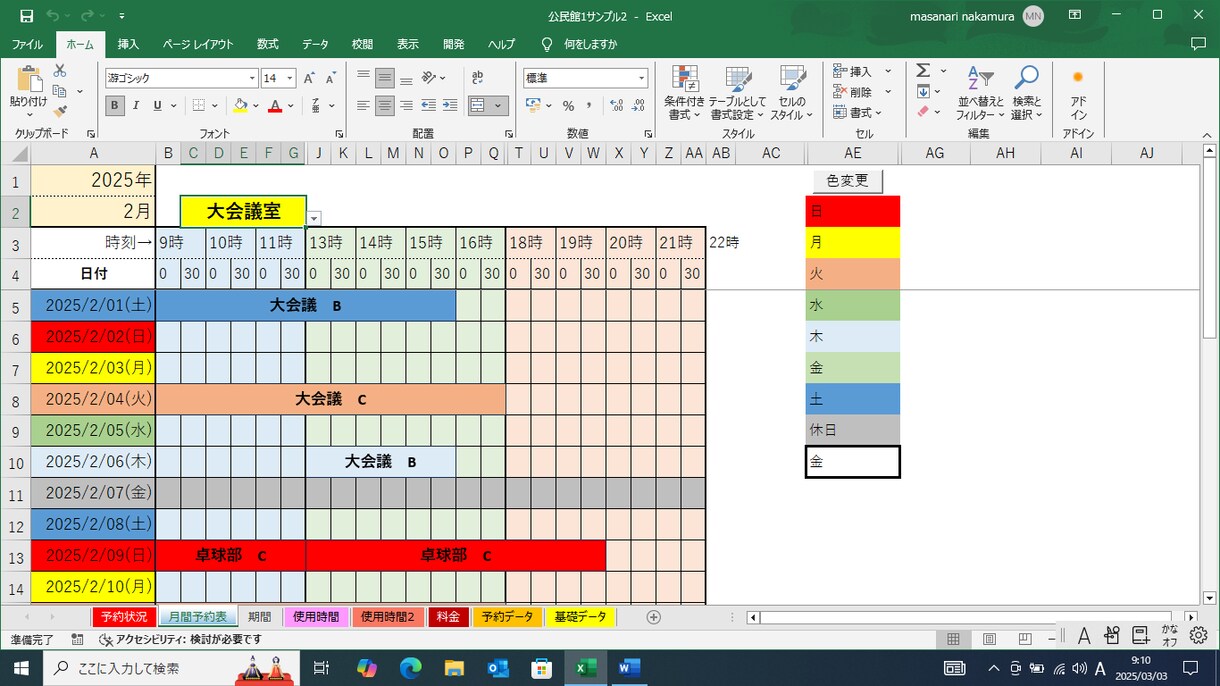1220x686 pixels.
Task: Click the percent style icon
Action: [568, 105]
